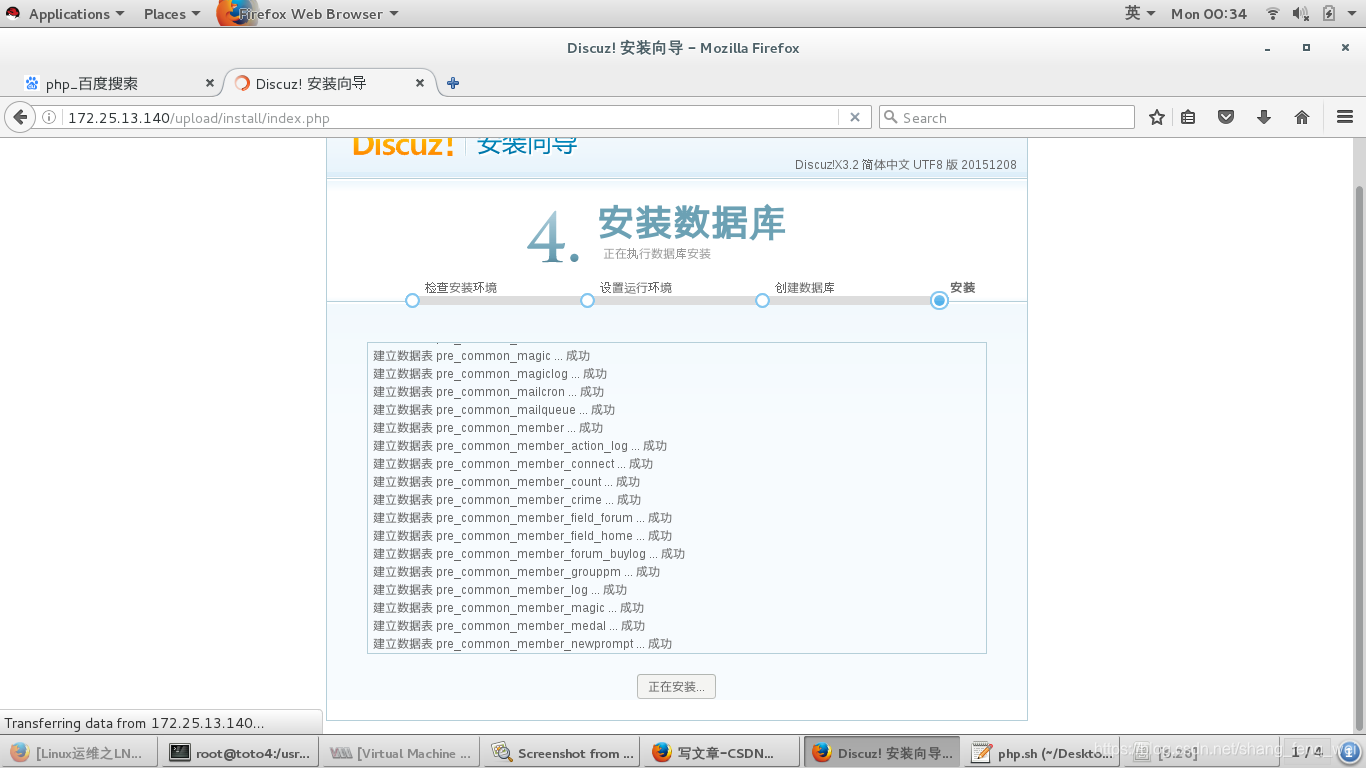This screenshot has height=768, width=1366.
Task: Click the 1 / 4 workspace switcher
Action: point(1307,752)
